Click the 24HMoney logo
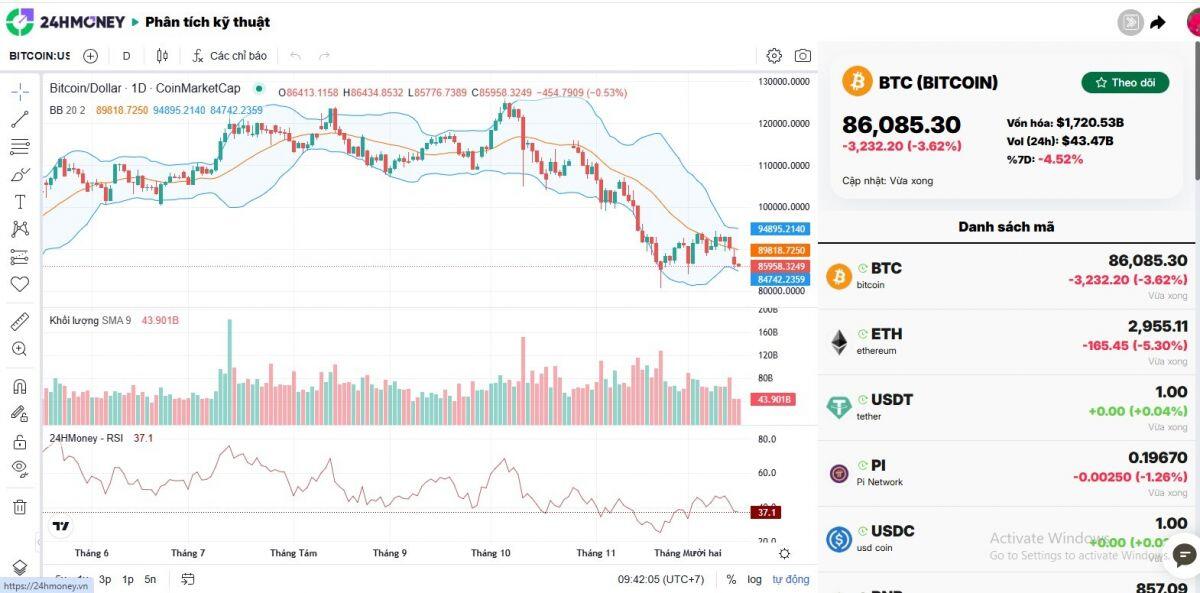Screen dimensions: 1200x593 pyautogui.click(x=66, y=21)
